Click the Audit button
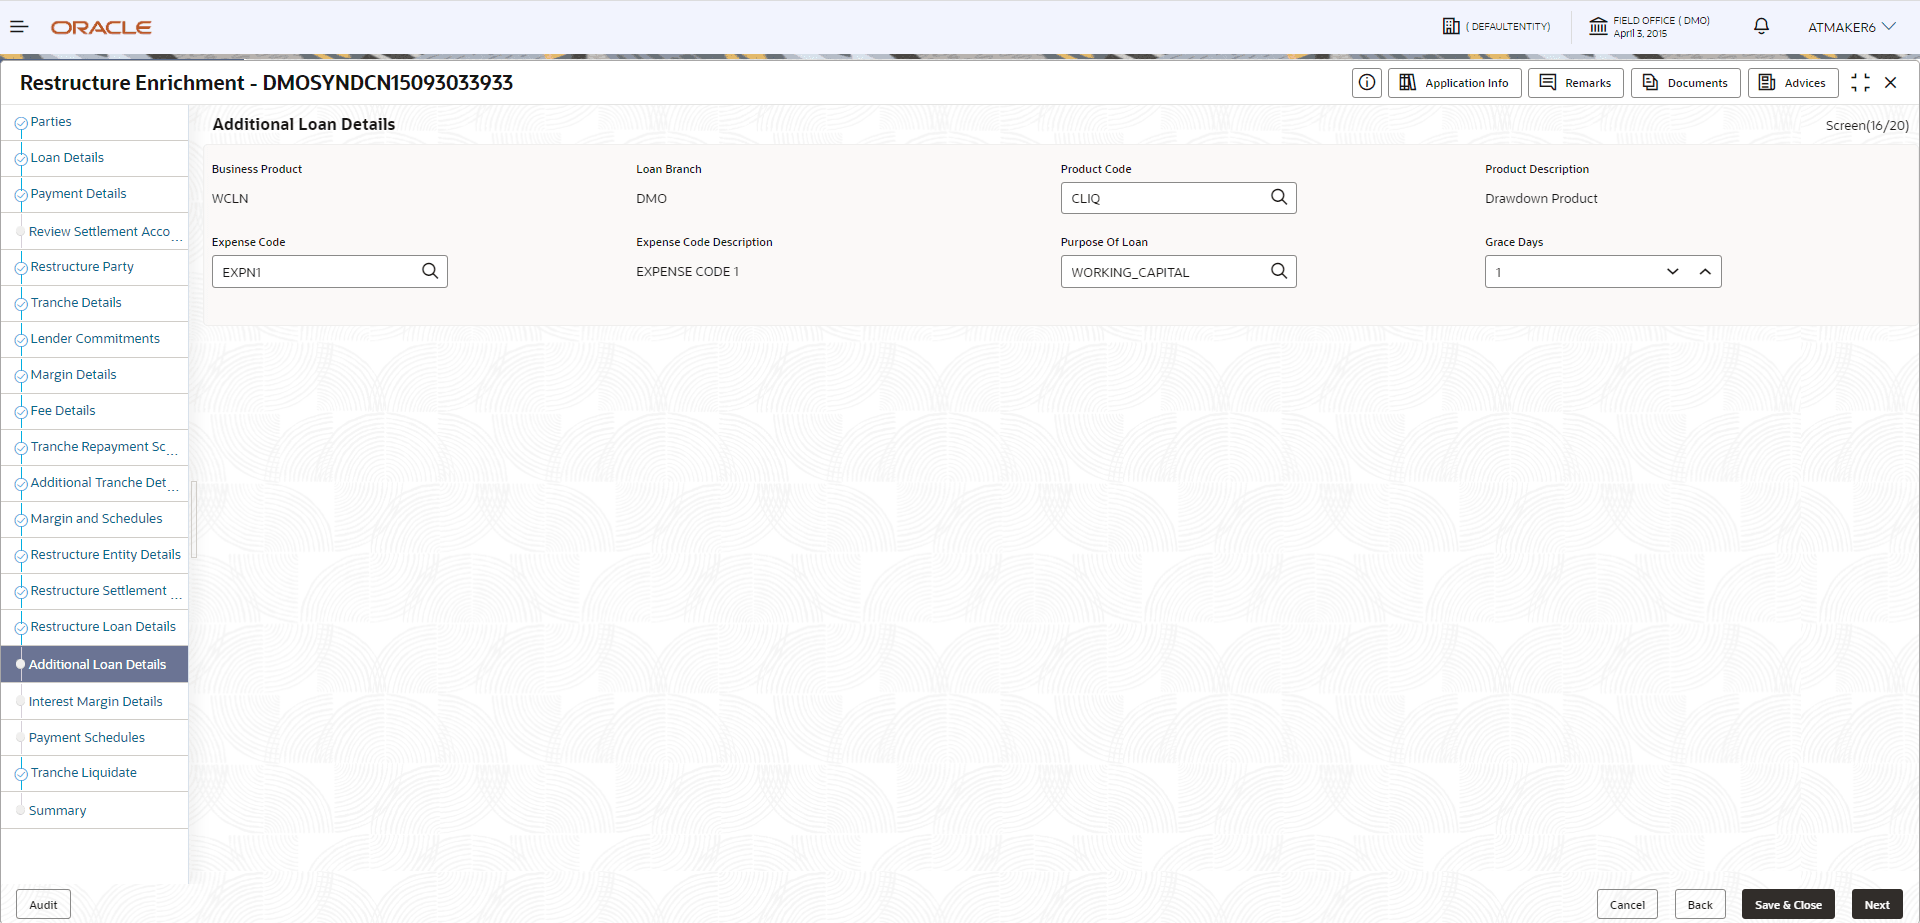The image size is (1920, 923). [43, 905]
